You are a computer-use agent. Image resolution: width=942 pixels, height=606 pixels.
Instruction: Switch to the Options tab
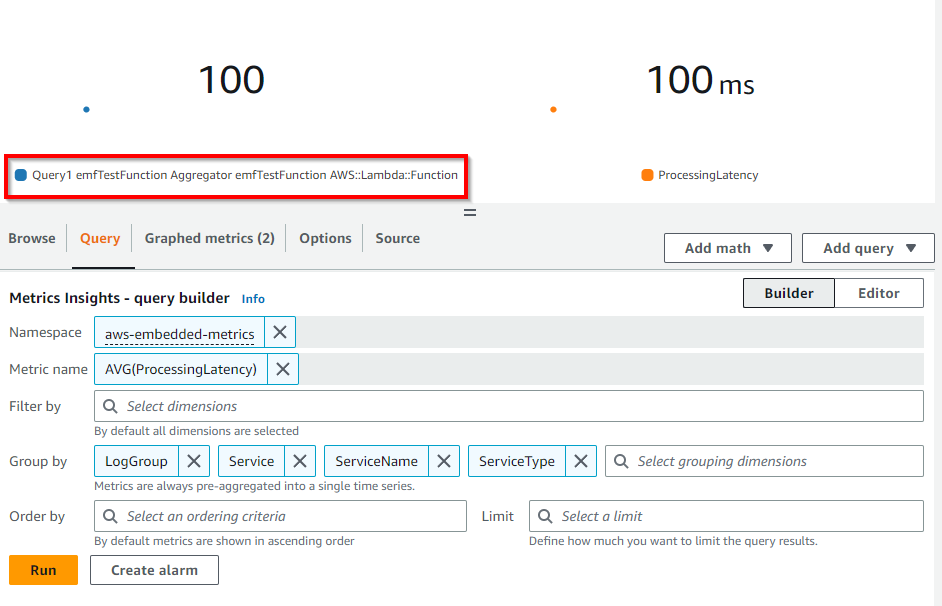tap(325, 238)
